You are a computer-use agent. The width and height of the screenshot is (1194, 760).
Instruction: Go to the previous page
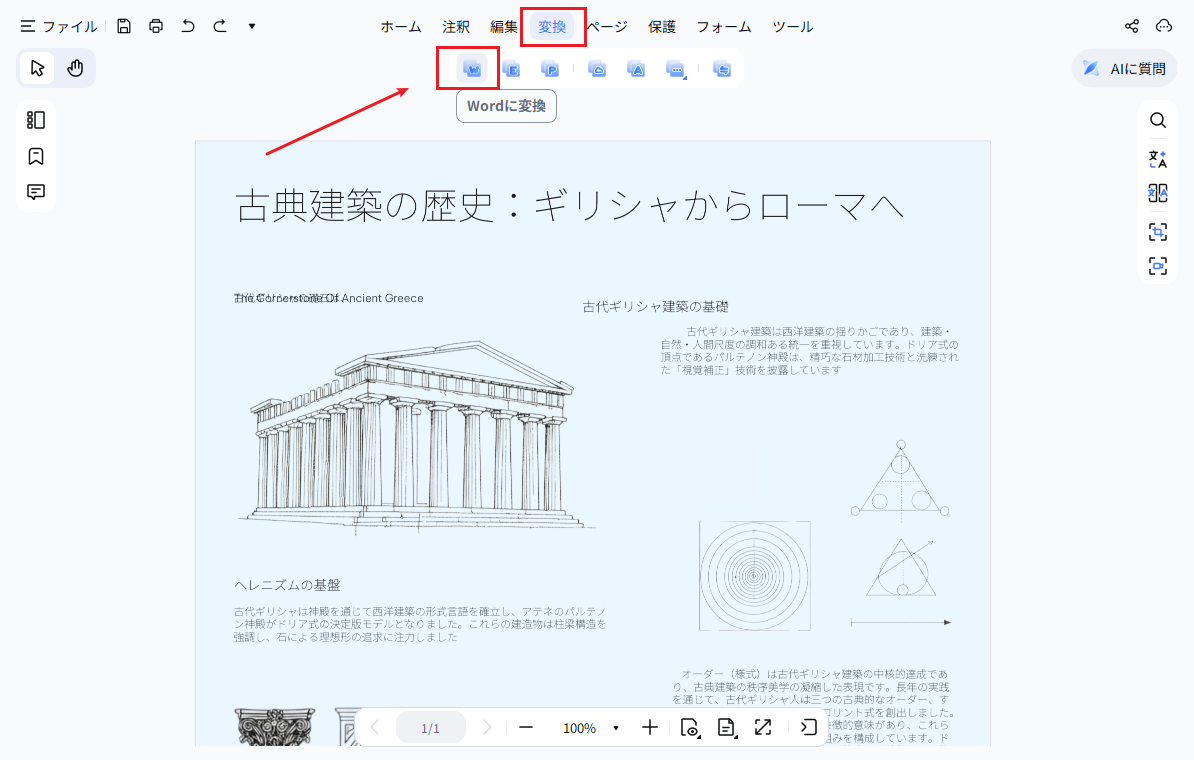tap(375, 728)
